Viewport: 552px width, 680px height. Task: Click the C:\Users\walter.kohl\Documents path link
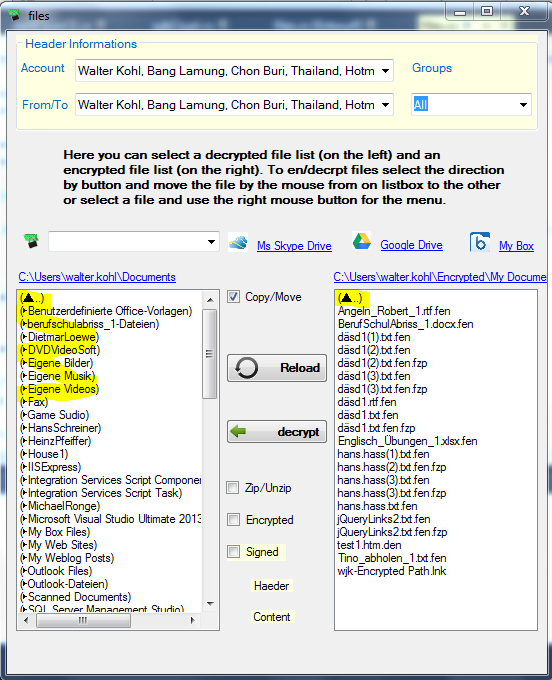[x=97, y=277]
